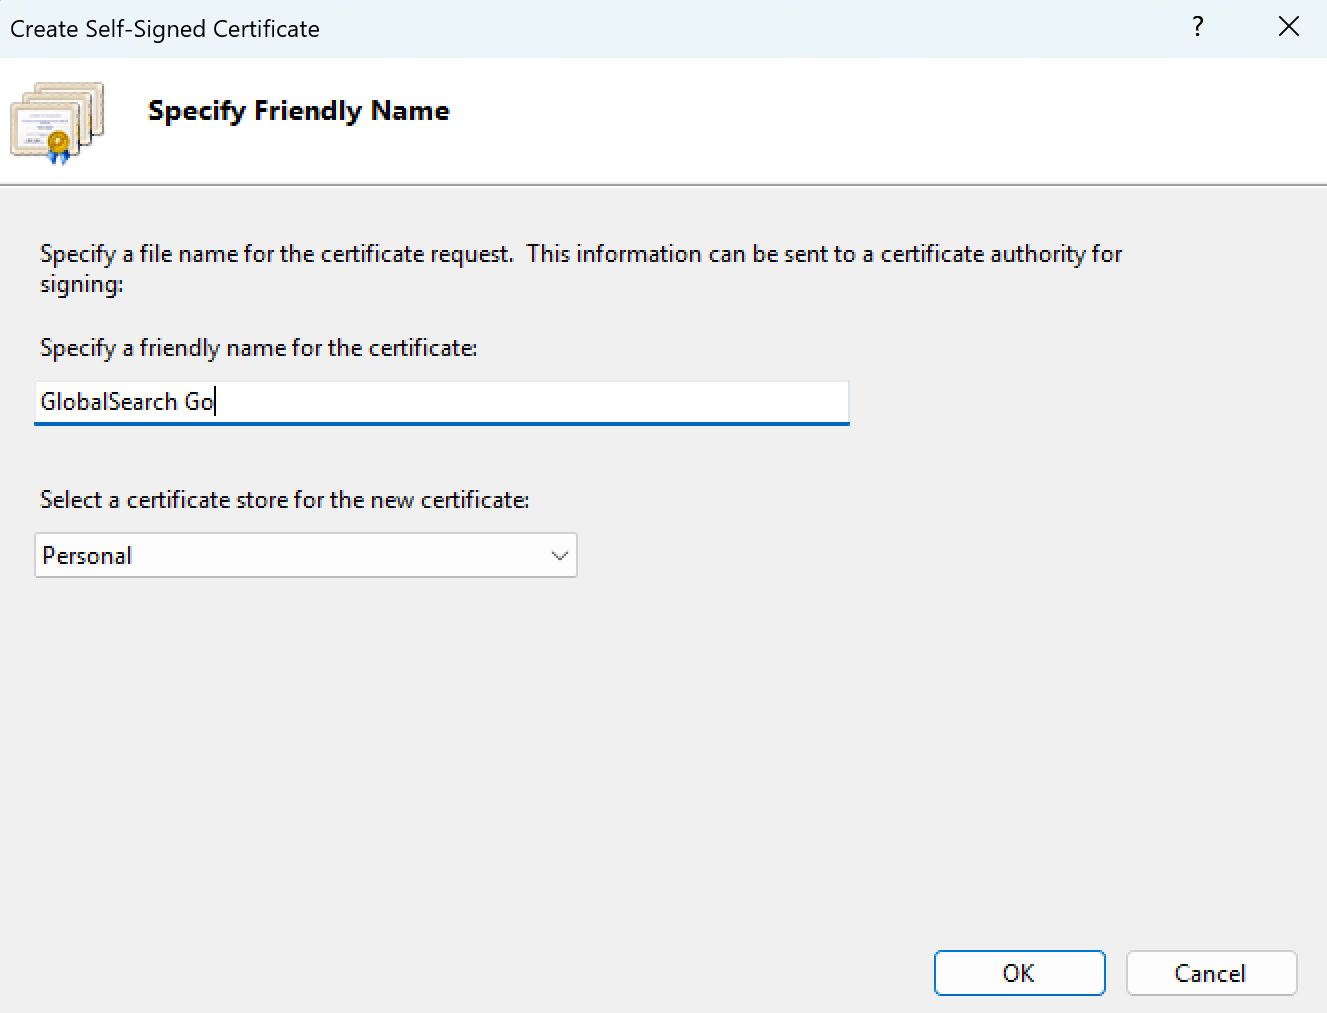
Task: Confirm the certificate with OK
Action: click(1019, 972)
